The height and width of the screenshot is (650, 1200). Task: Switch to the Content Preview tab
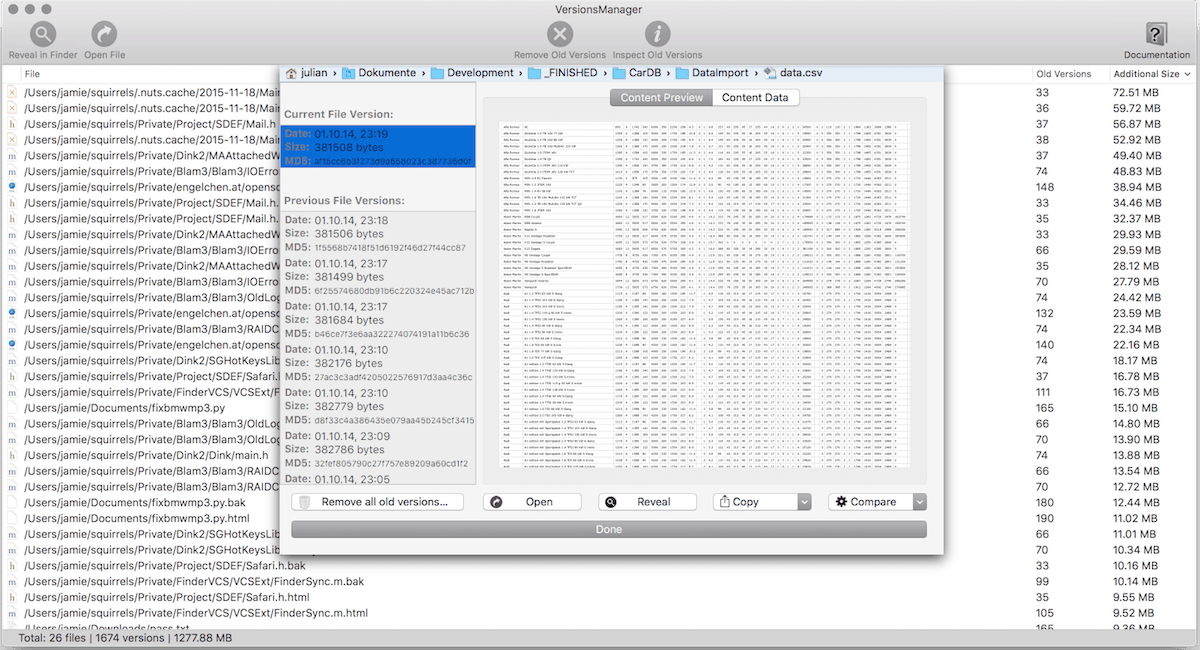pyautogui.click(x=661, y=98)
